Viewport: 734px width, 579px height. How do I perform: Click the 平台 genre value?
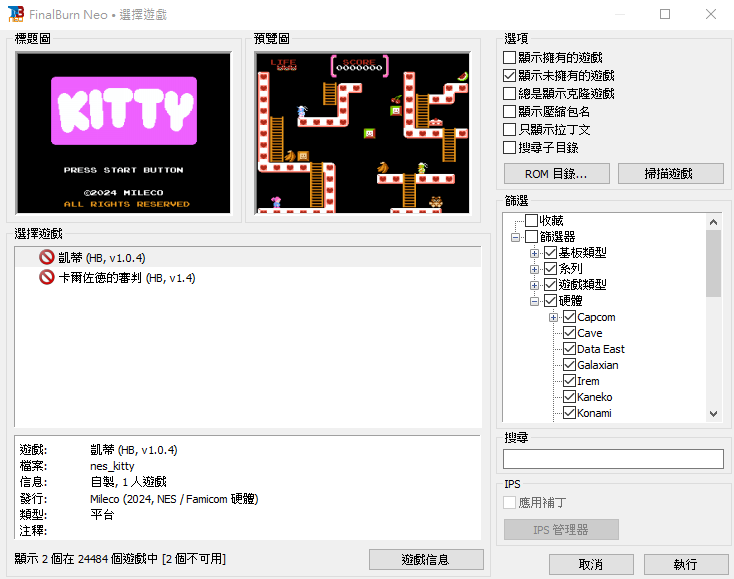coord(102,515)
